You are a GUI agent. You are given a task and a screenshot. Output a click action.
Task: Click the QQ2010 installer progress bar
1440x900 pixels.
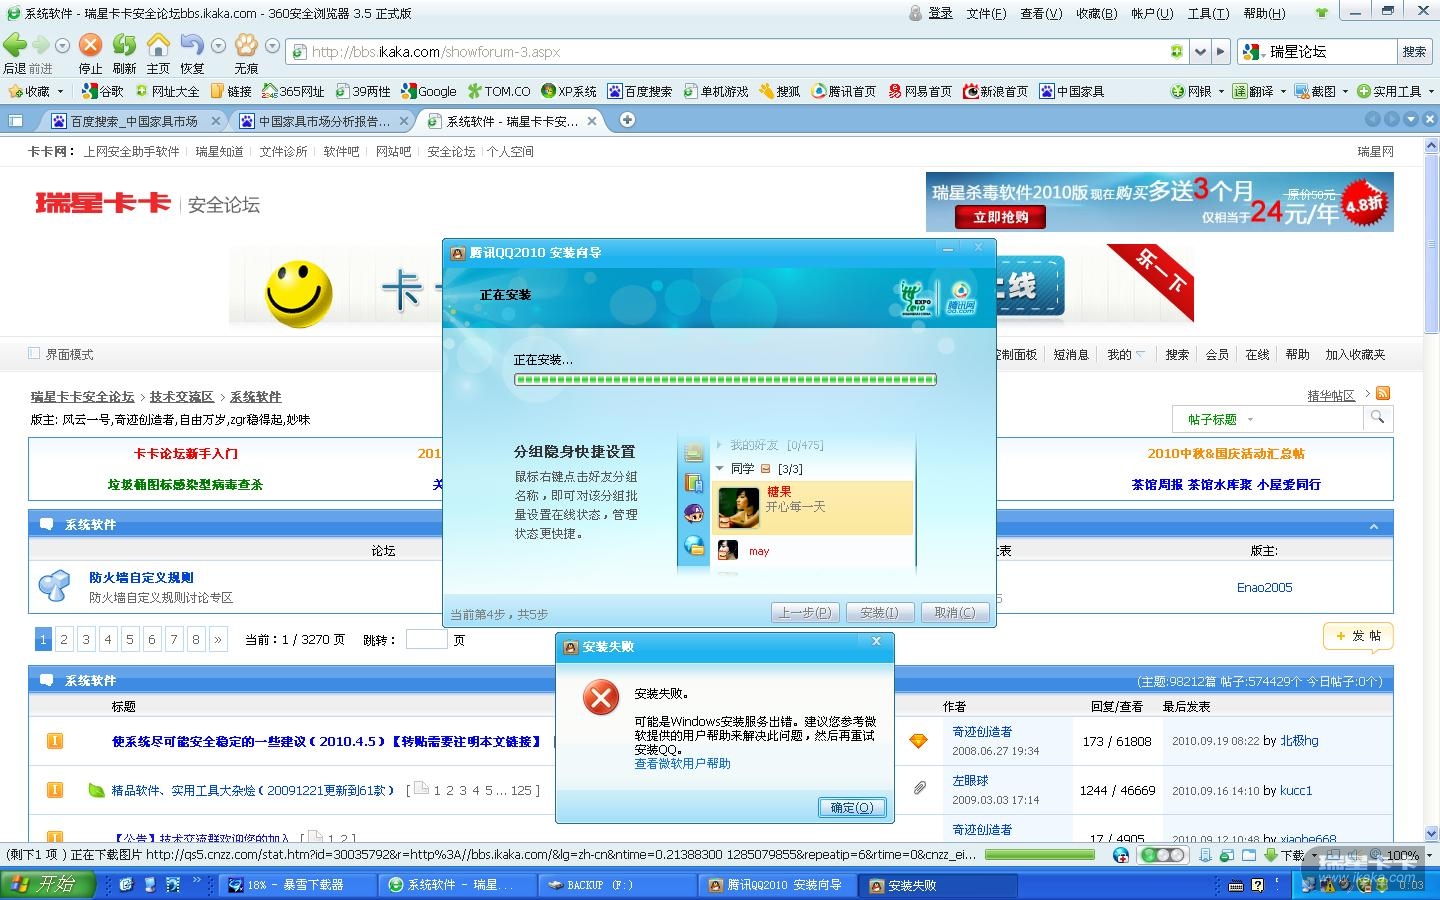[725, 379]
